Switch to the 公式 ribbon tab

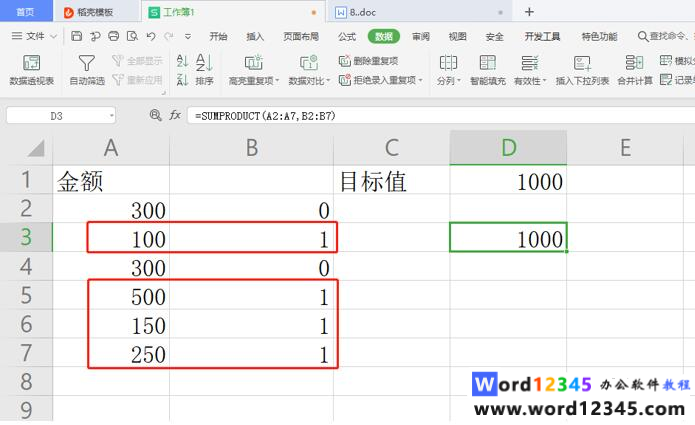pos(347,36)
